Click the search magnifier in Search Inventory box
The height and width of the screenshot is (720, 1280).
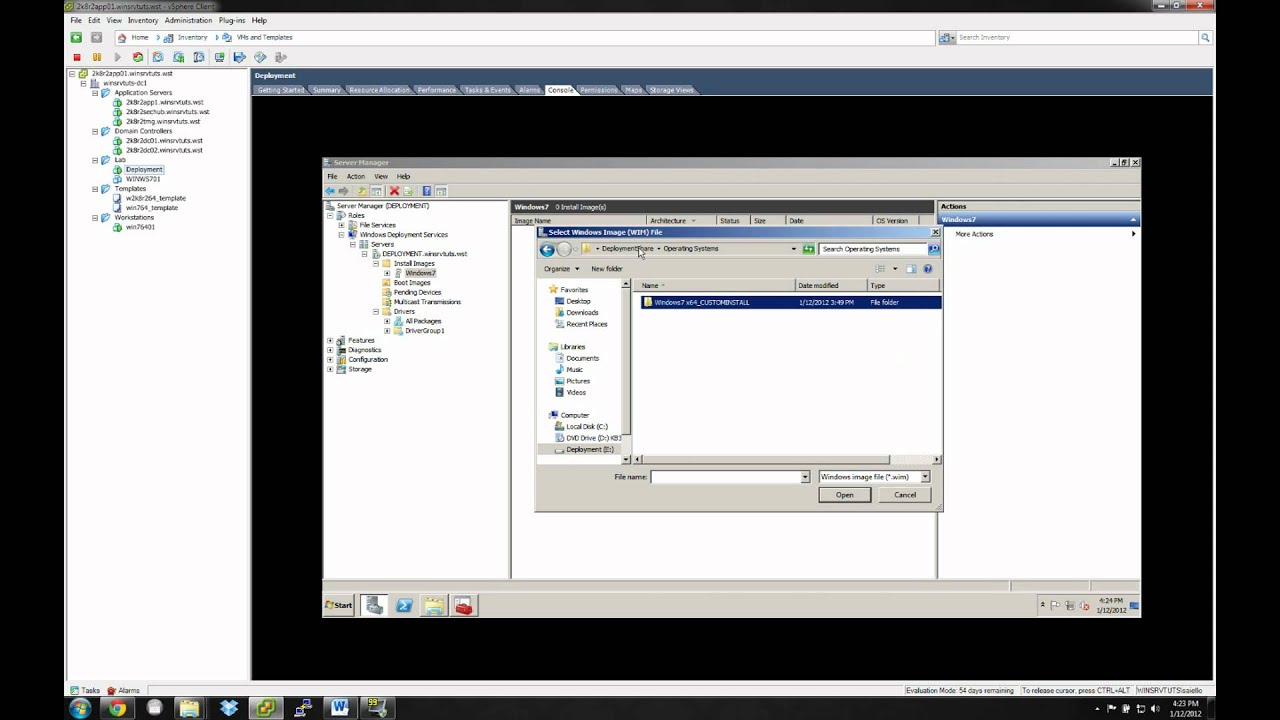pyautogui.click(x=1205, y=37)
